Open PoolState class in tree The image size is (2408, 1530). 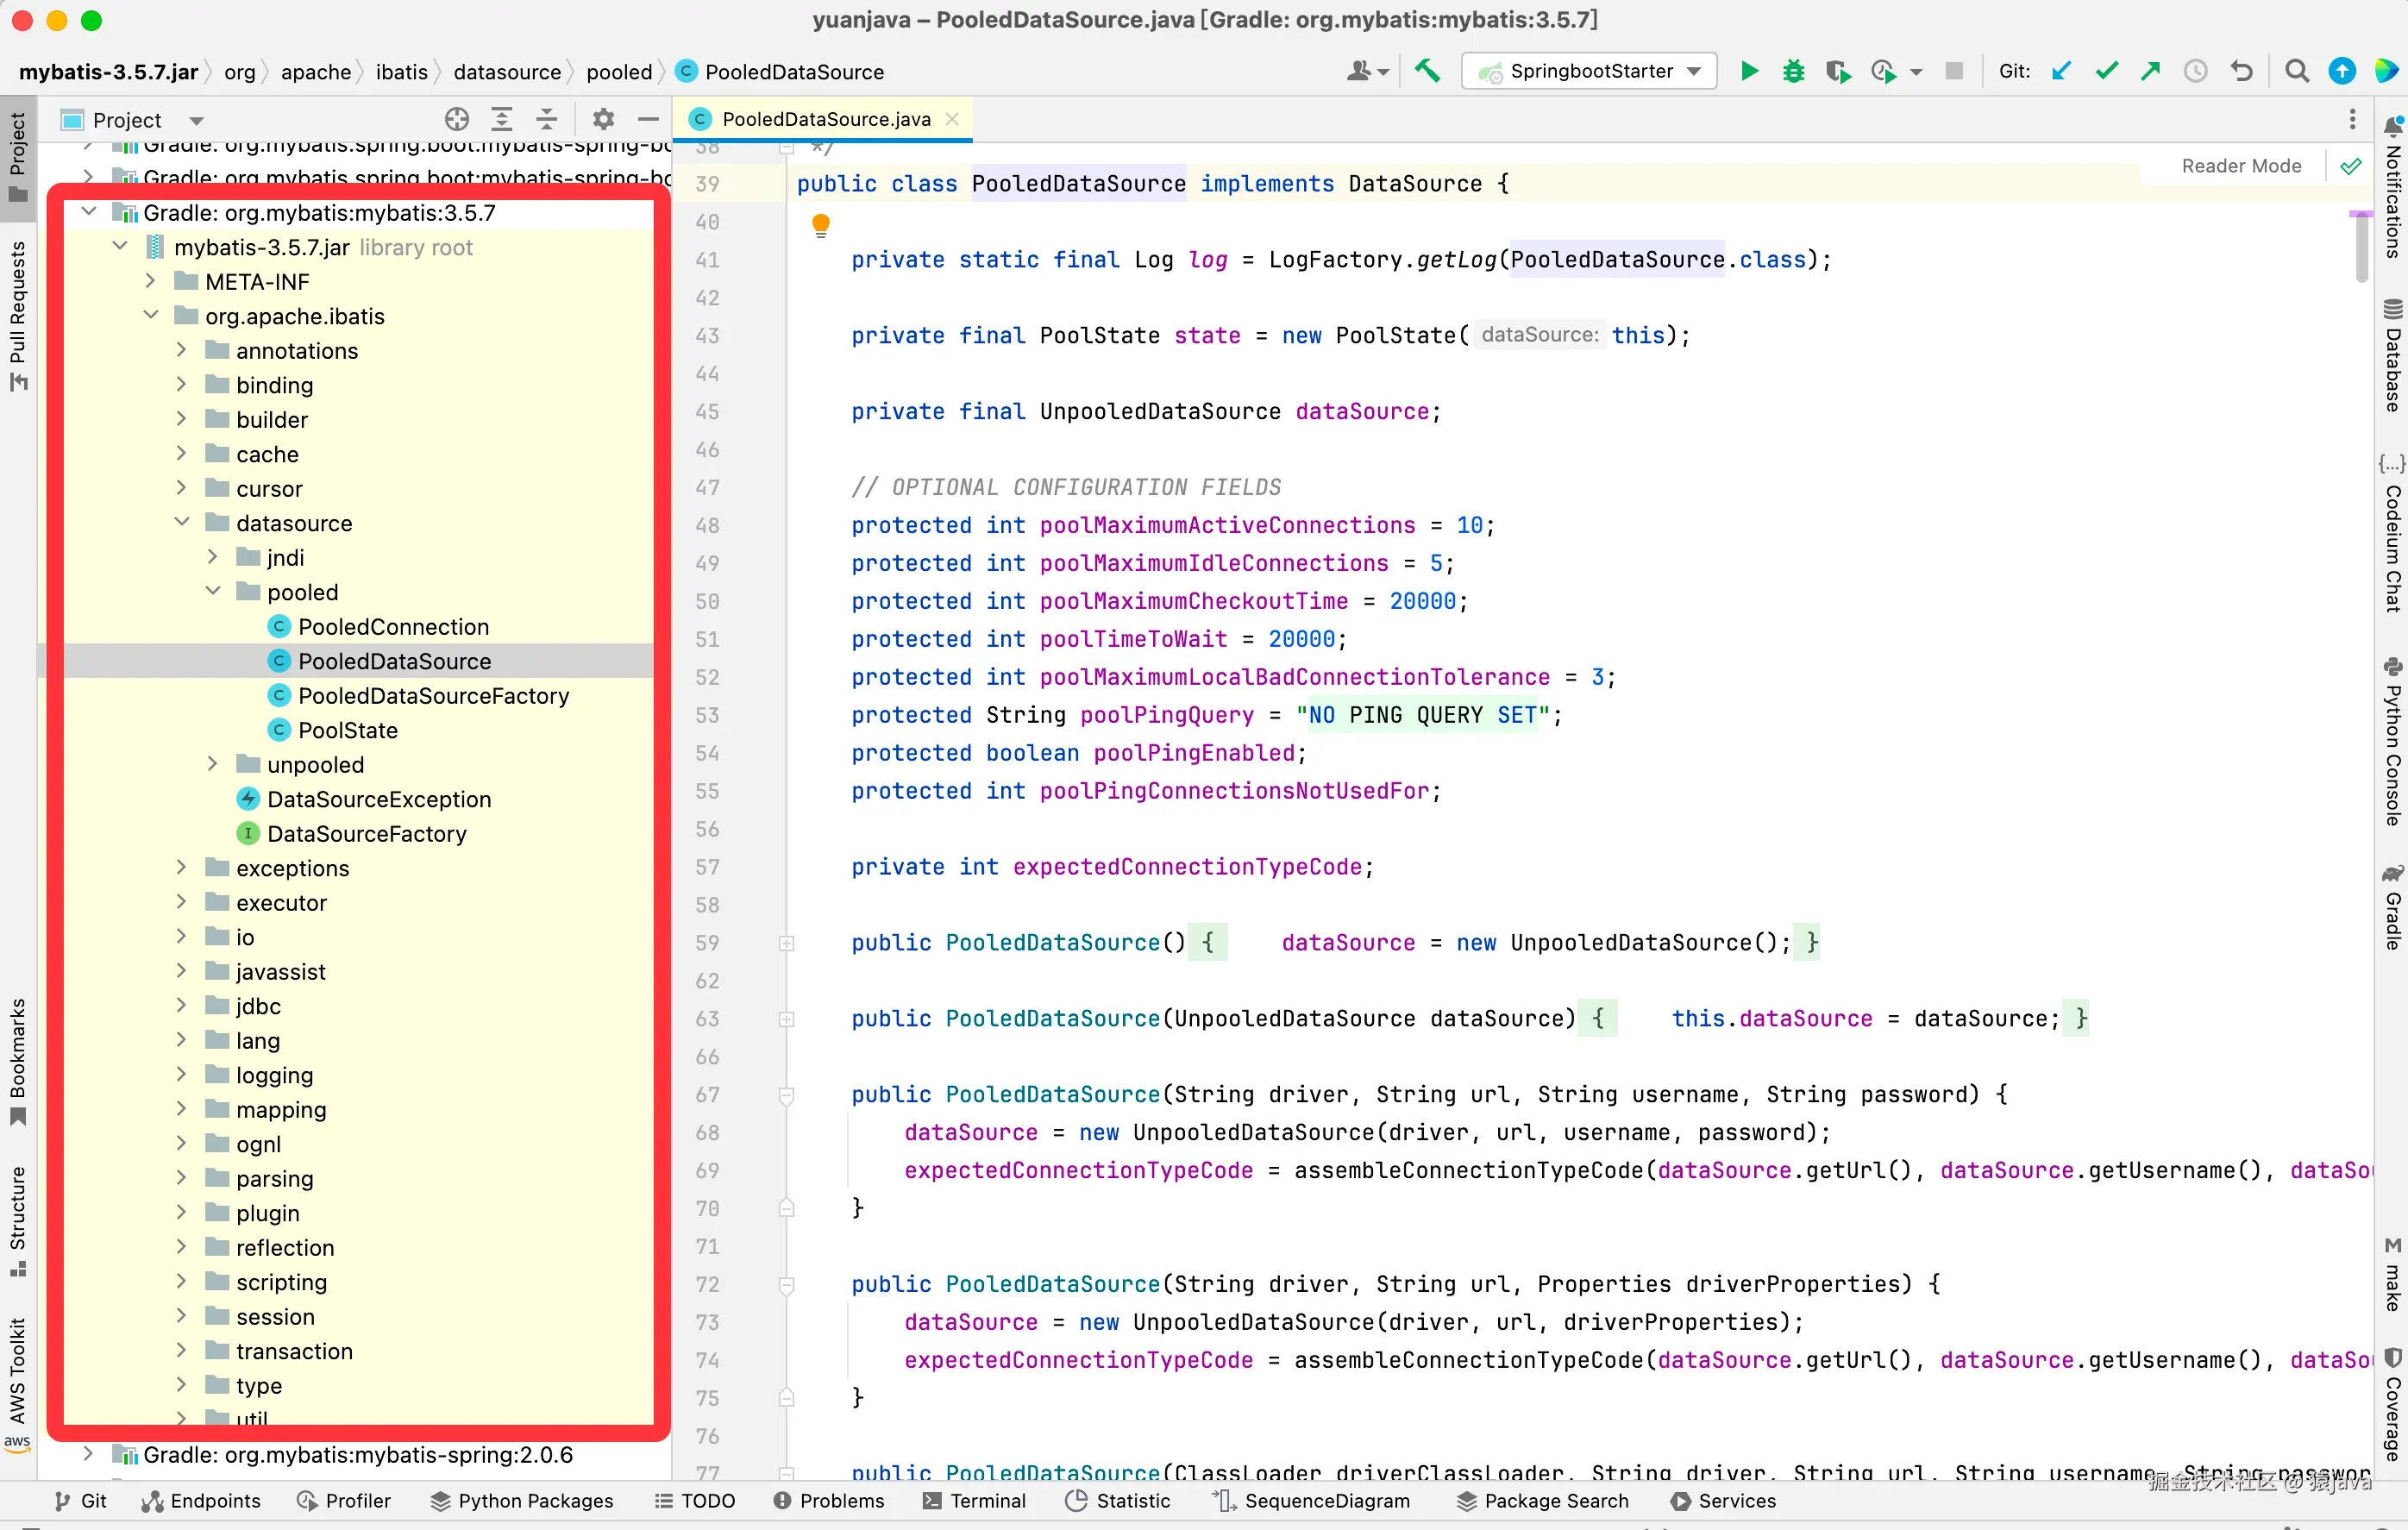click(x=347, y=730)
